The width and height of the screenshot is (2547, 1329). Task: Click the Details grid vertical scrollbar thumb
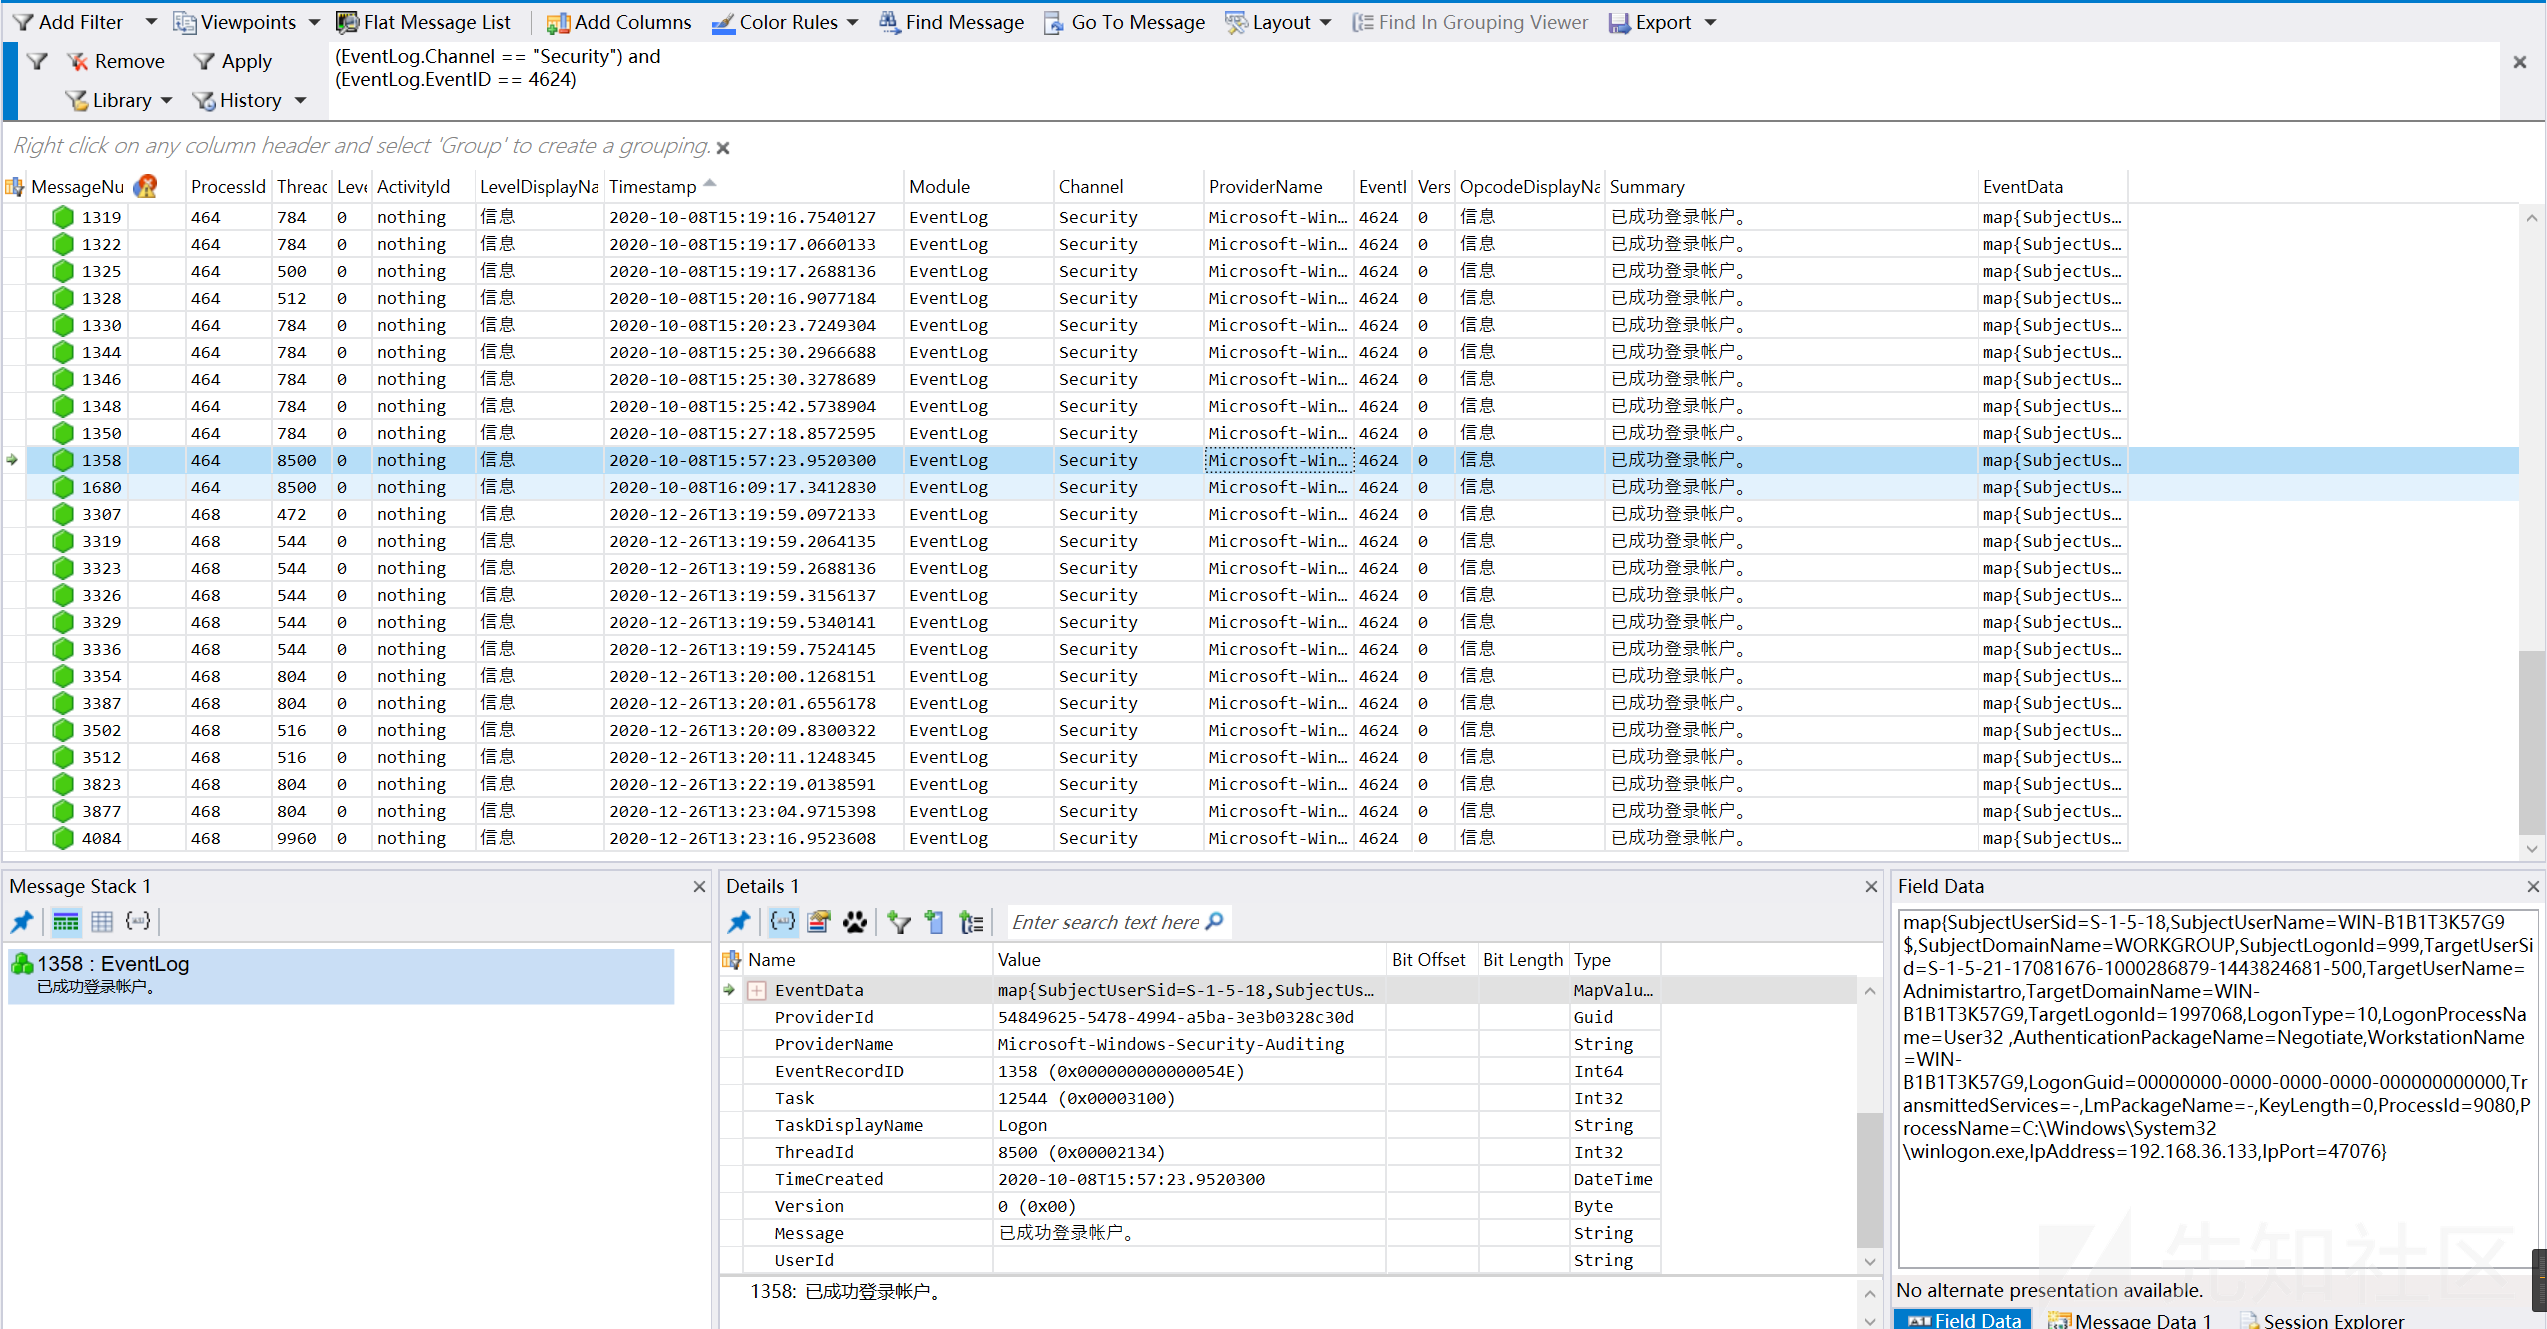pyautogui.click(x=1869, y=1179)
